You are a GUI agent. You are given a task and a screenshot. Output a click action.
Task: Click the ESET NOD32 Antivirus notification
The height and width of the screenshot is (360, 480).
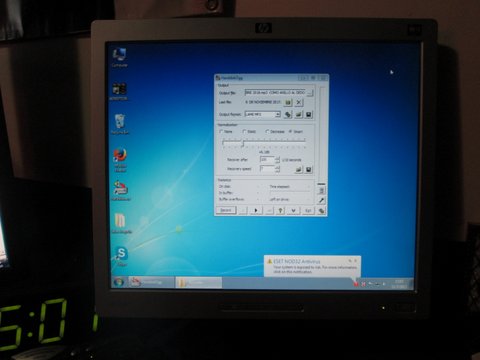point(312,266)
